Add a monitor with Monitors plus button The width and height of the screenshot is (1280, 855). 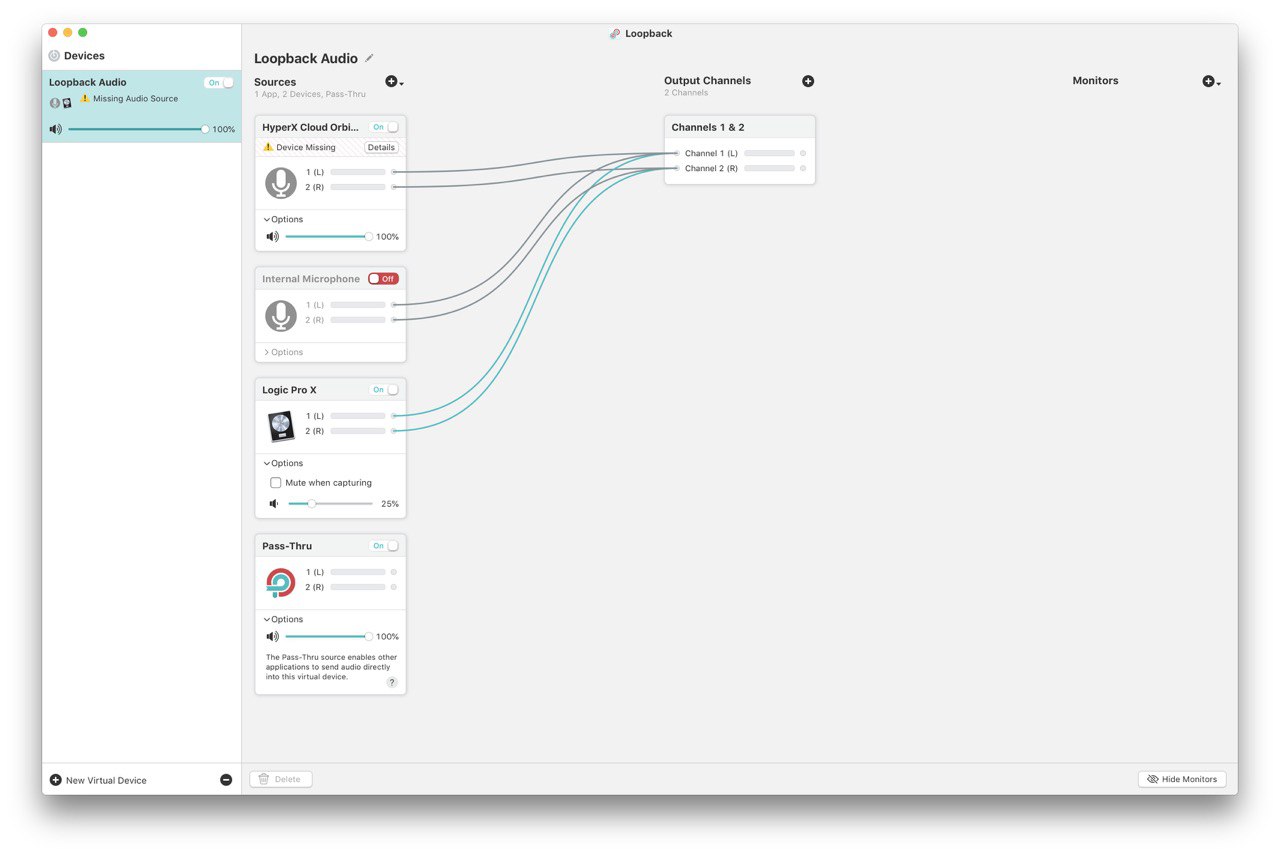tap(1211, 81)
